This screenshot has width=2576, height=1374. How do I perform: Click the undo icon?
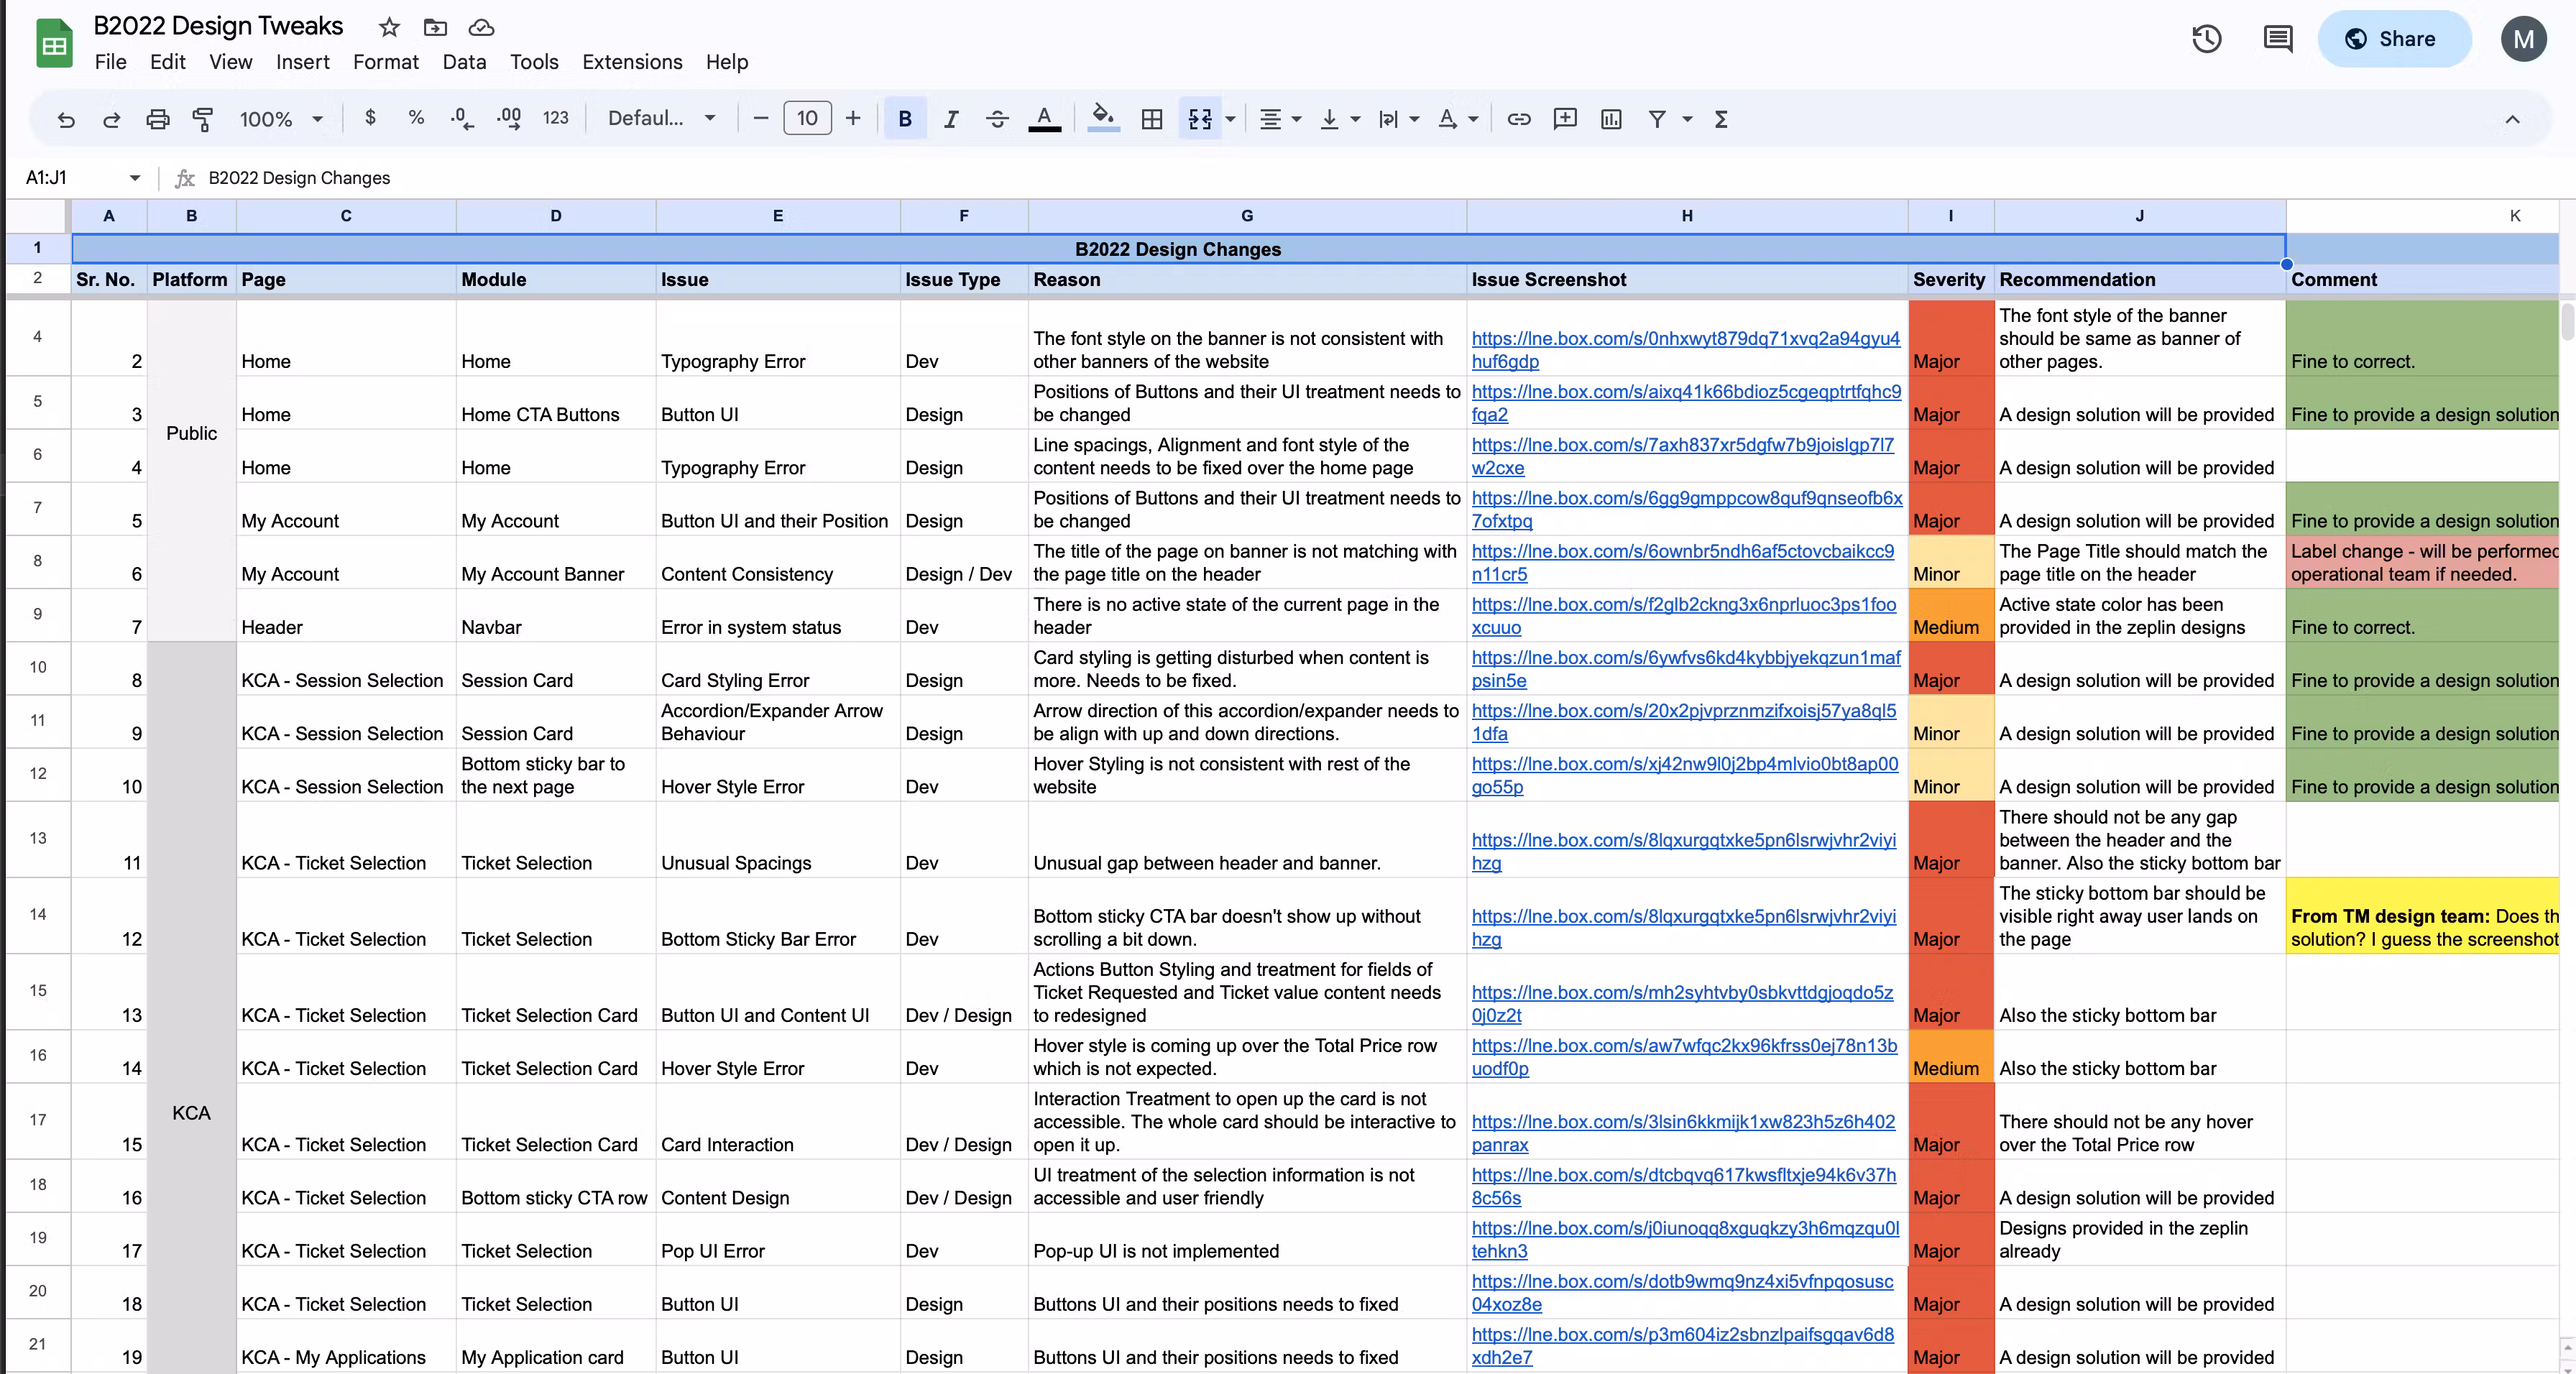(66, 119)
